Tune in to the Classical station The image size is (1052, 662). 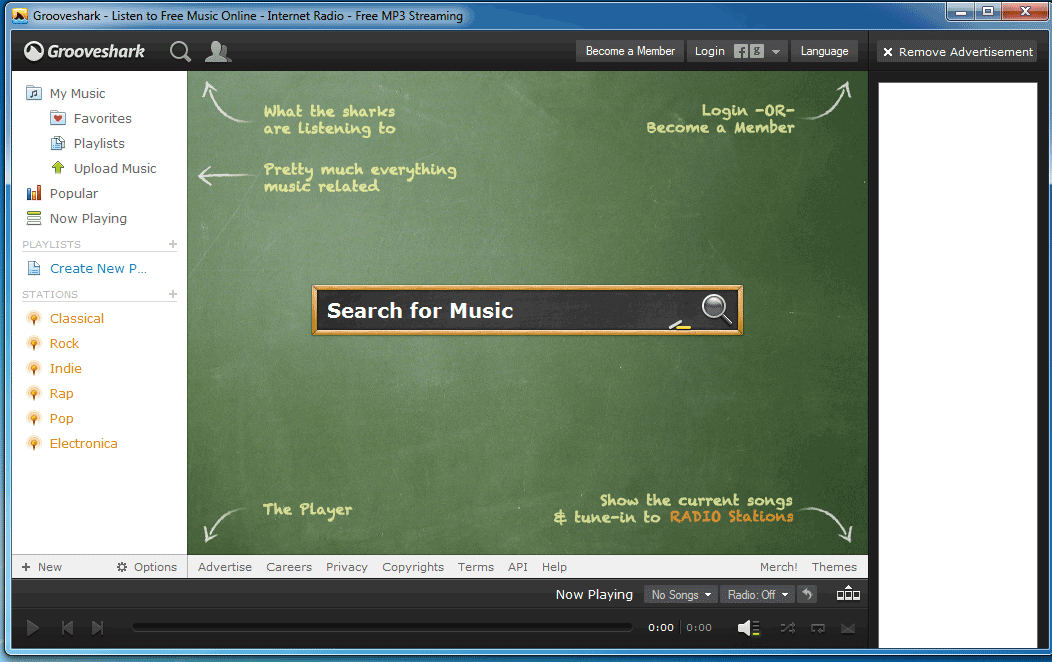[x=65, y=319]
